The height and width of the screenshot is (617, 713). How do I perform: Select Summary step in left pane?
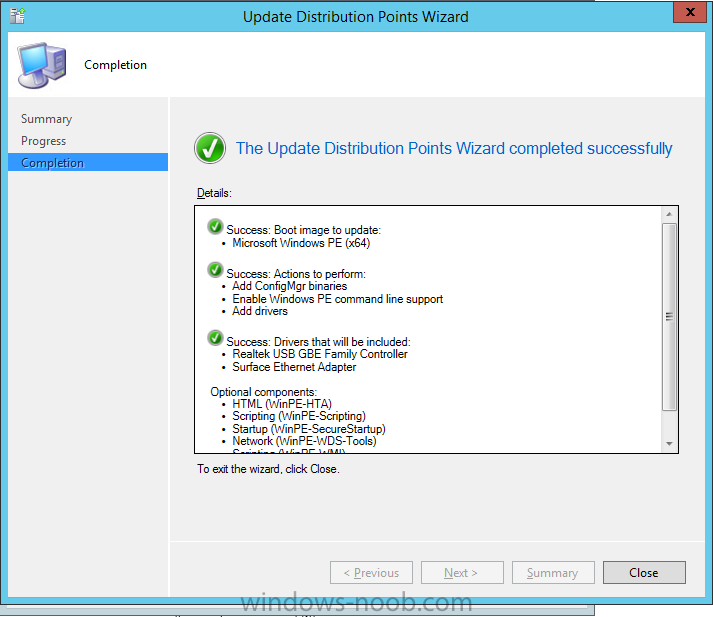point(46,119)
